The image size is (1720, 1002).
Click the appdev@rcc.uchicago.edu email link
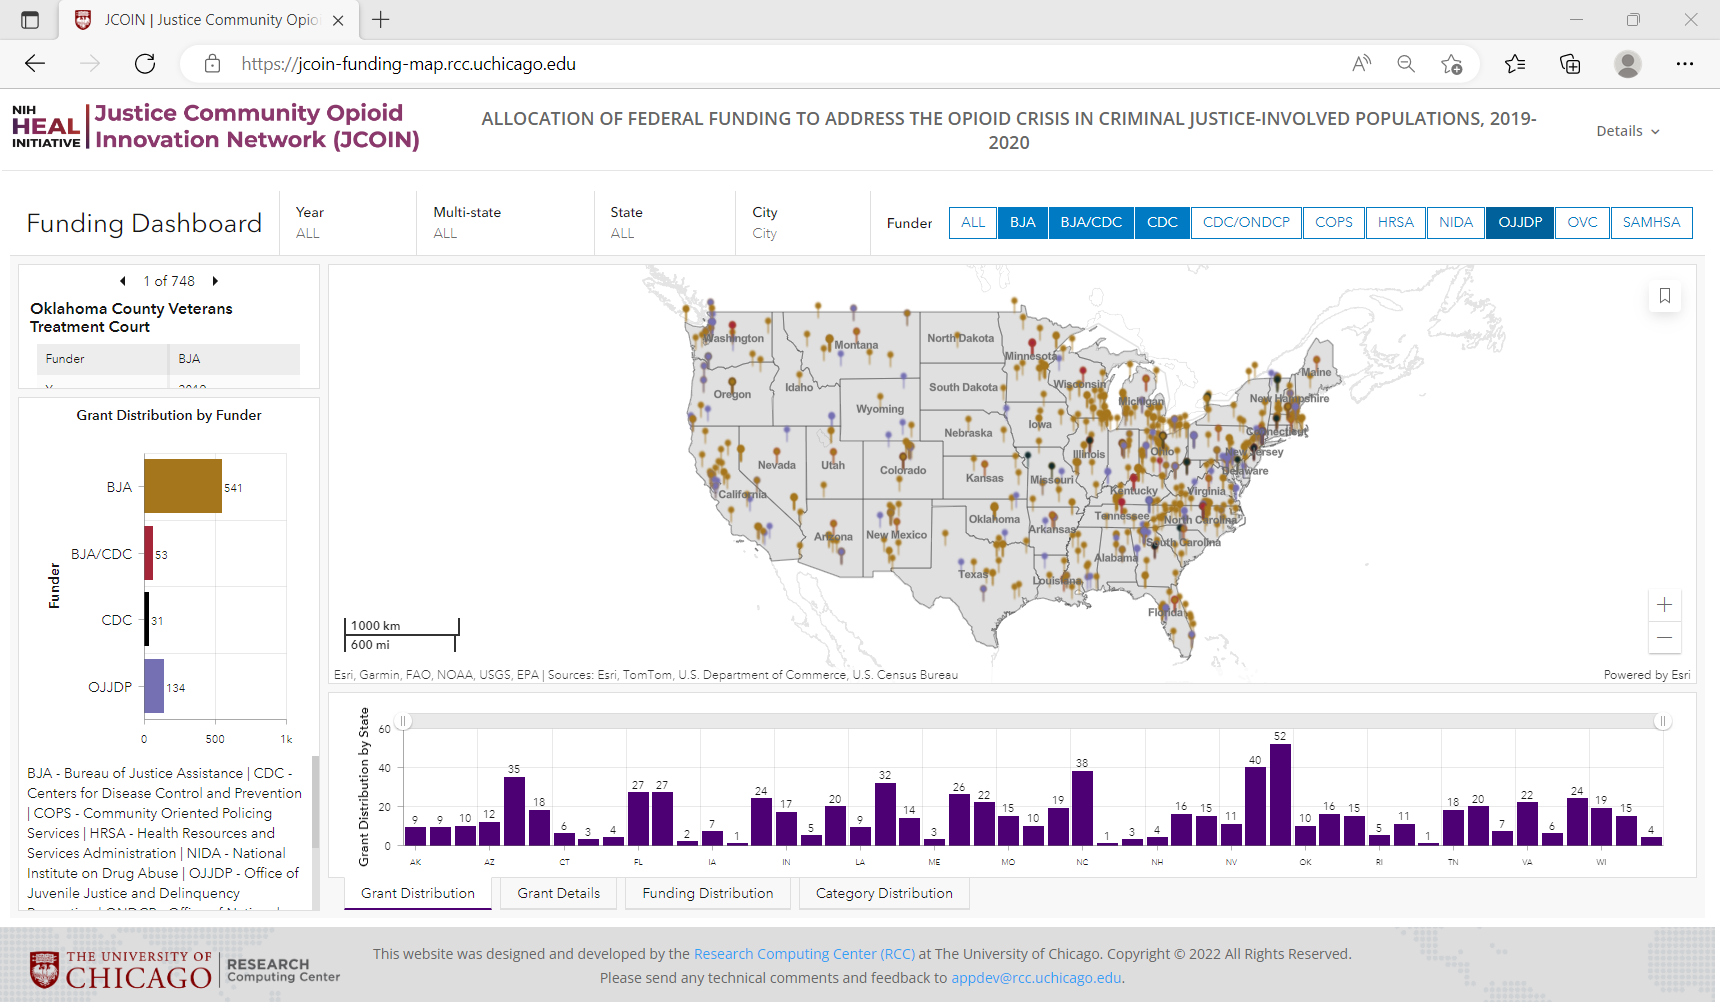tap(1036, 978)
